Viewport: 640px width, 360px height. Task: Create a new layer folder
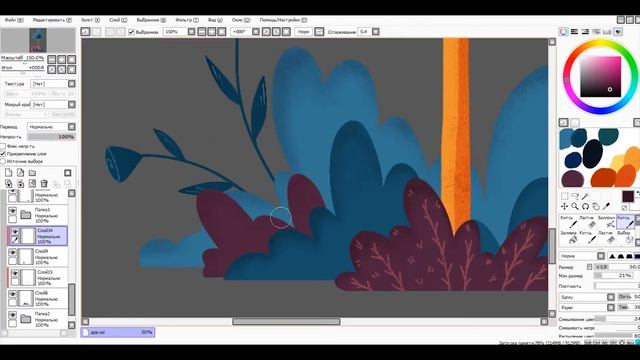(32, 173)
